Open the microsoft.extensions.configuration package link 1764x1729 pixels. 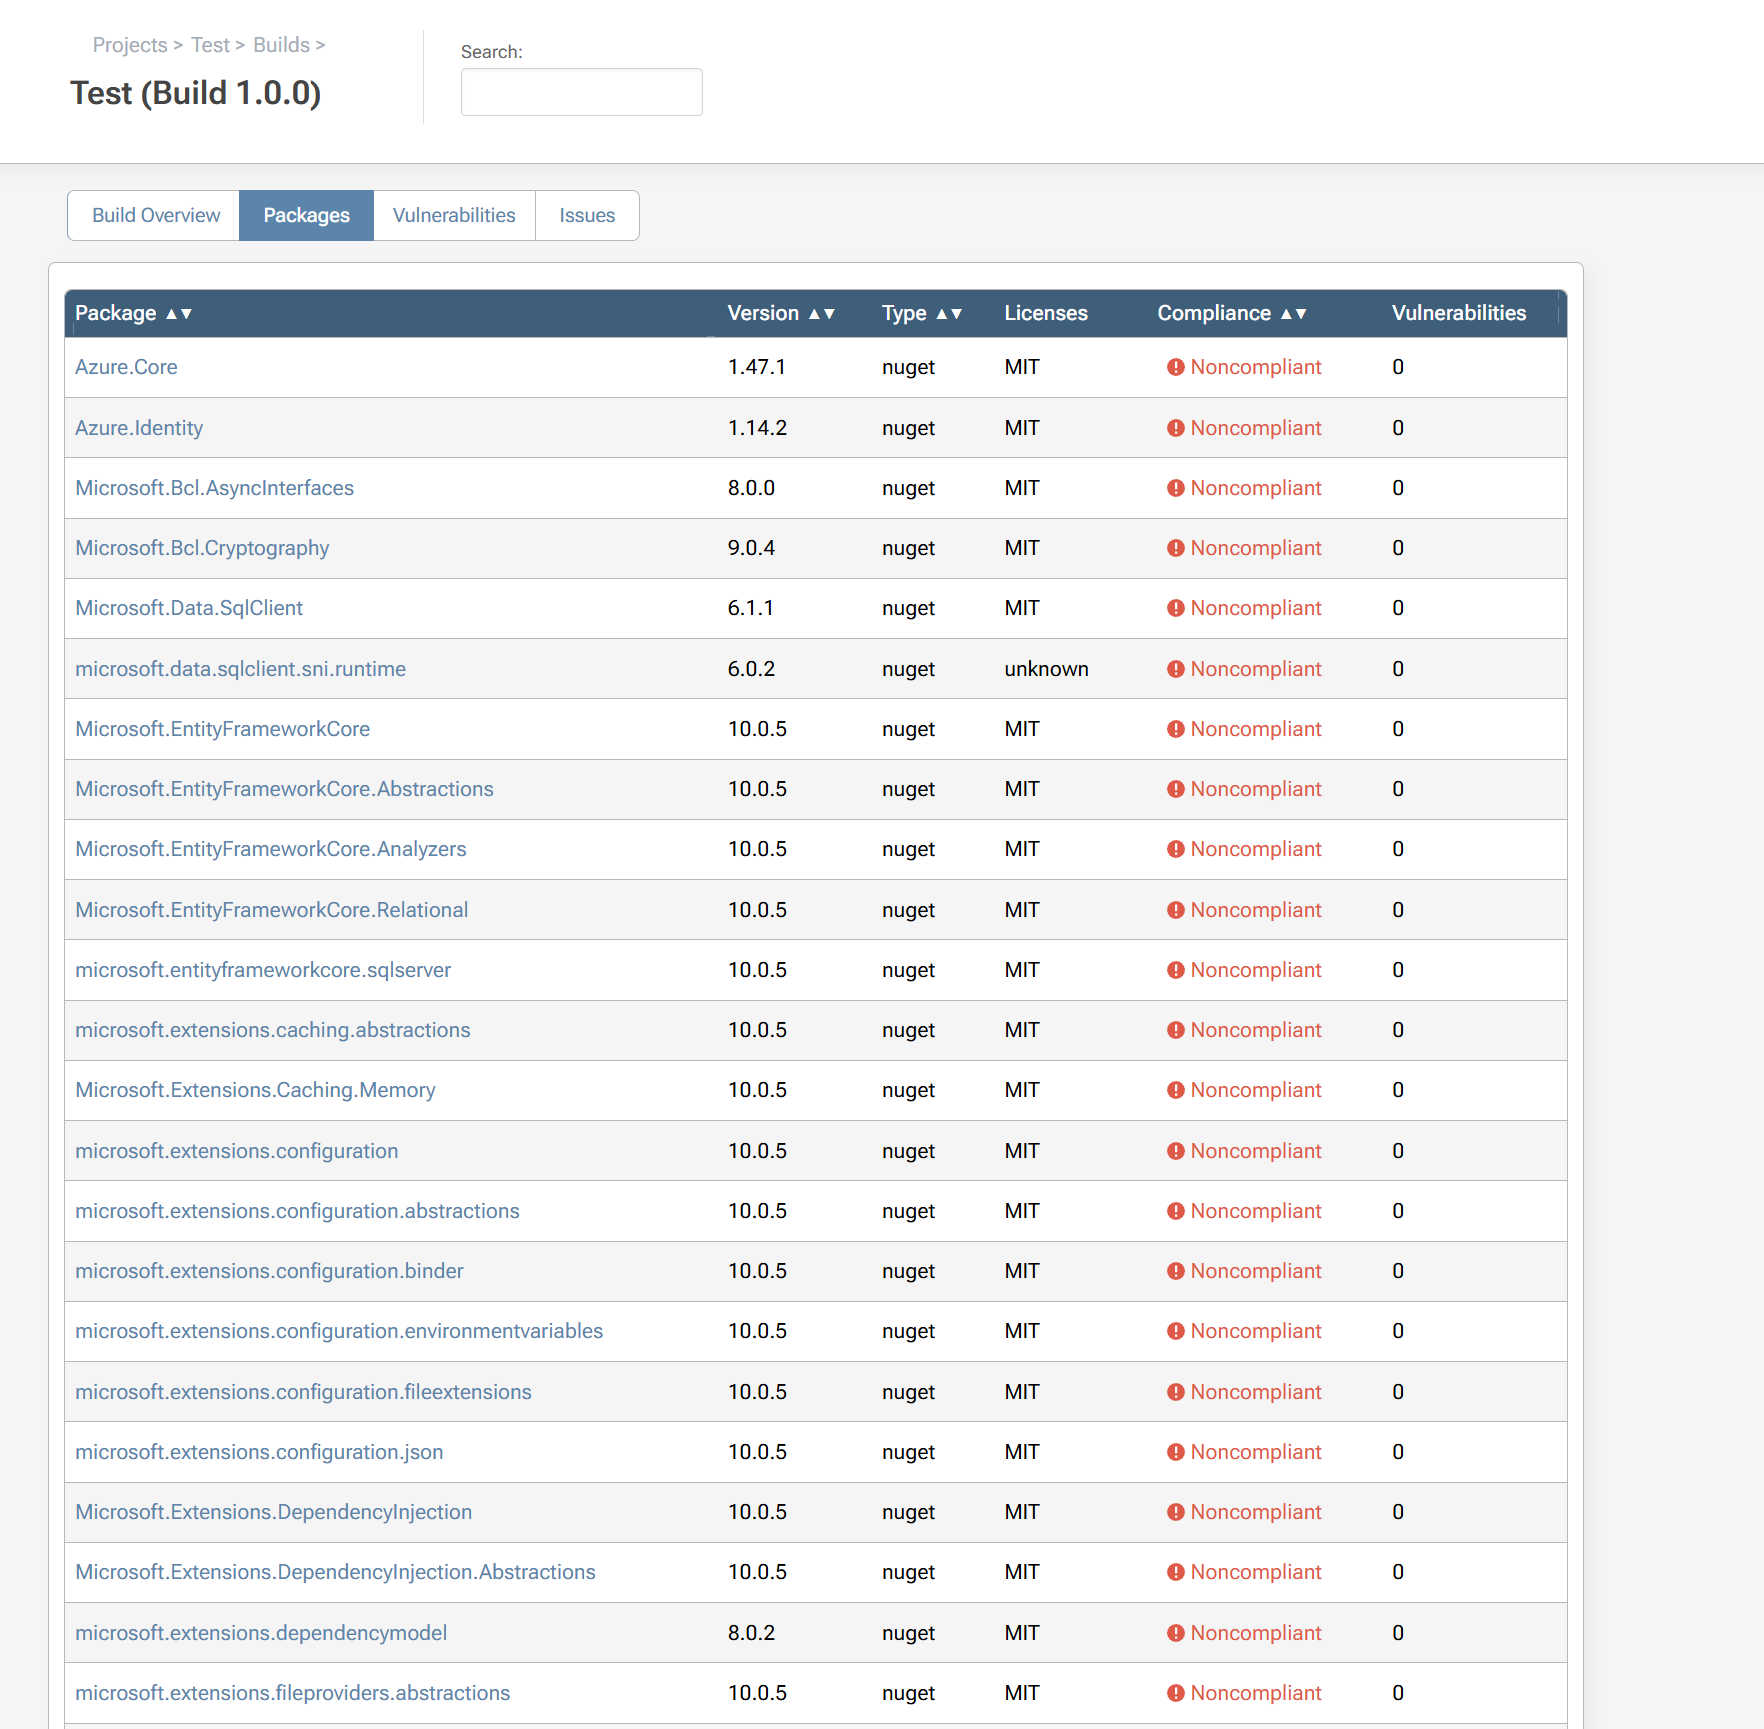pos(237,1151)
